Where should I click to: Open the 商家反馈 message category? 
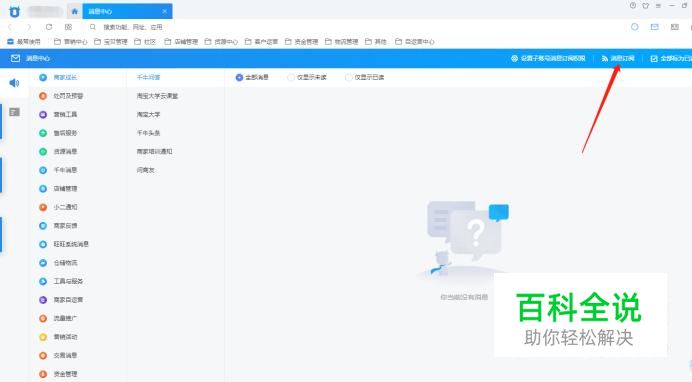[x=65, y=225]
